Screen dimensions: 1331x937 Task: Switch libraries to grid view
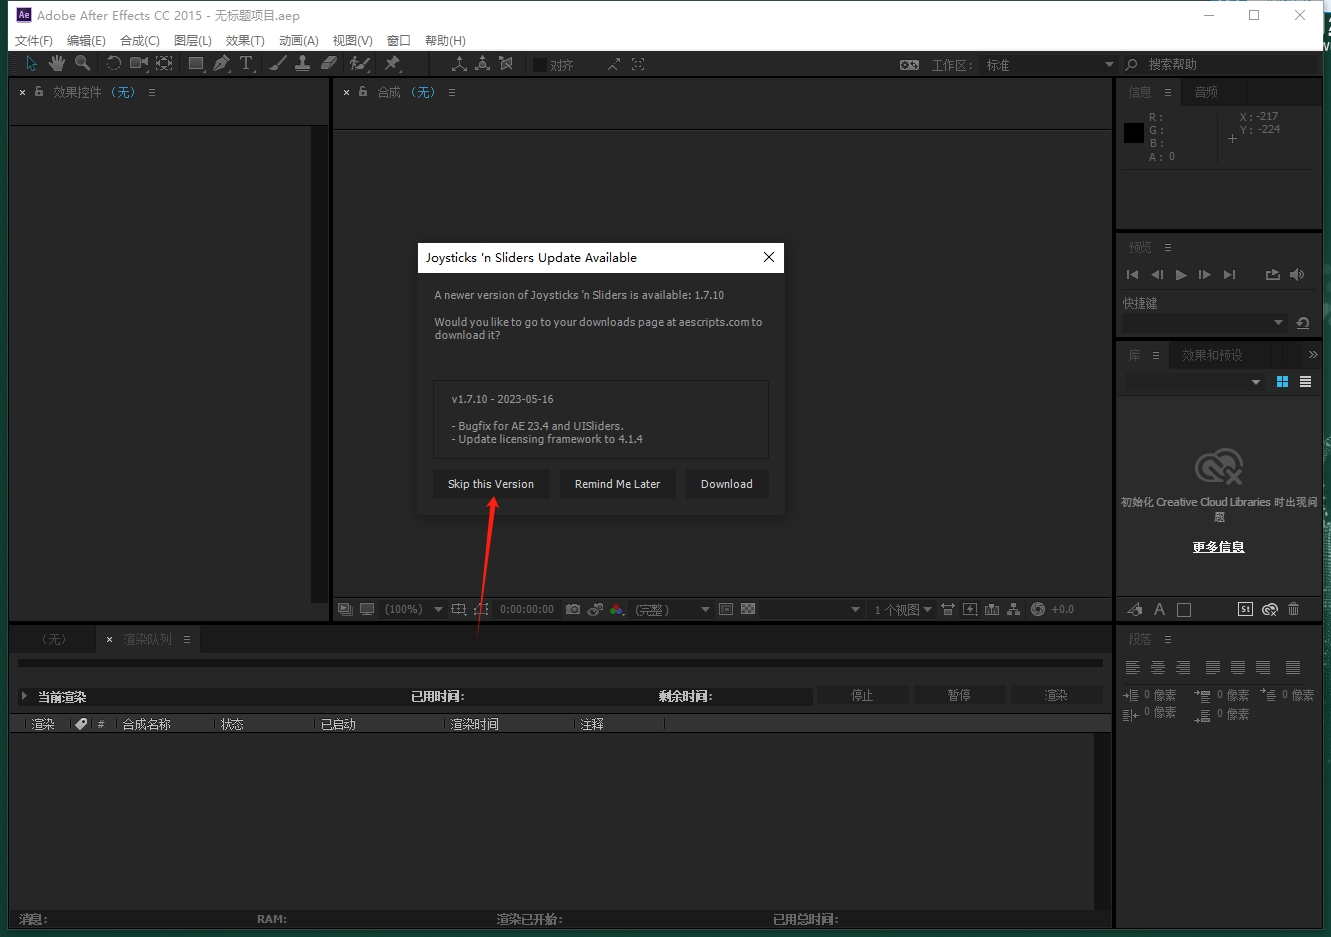click(1282, 382)
